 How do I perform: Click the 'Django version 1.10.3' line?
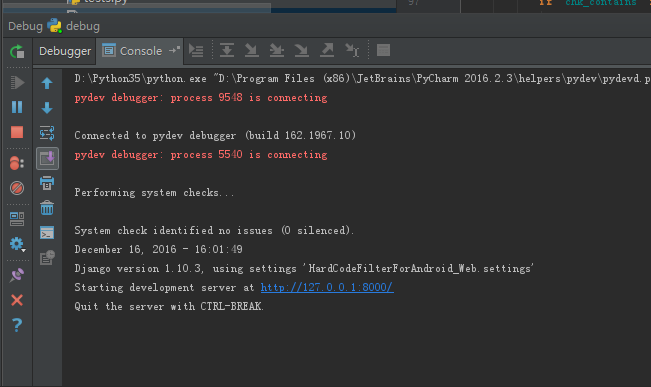click(x=304, y=269)
